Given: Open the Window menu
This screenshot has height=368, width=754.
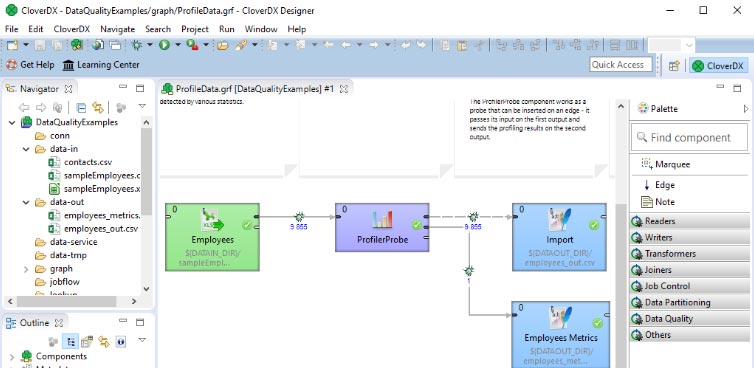Looking at the screenshot, I should [x=261, y=29].
